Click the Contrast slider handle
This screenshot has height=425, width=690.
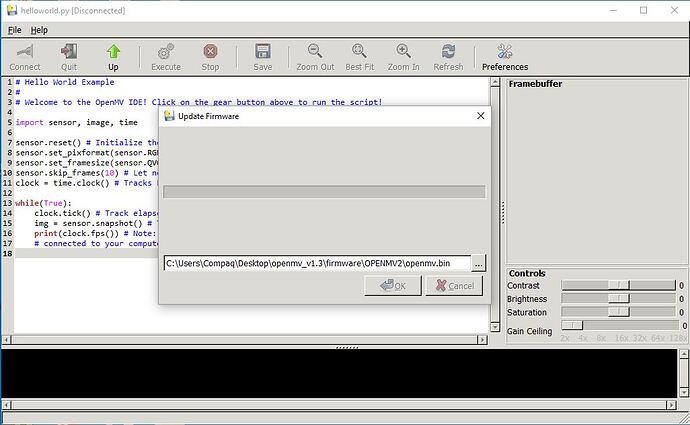click(619, 285)
